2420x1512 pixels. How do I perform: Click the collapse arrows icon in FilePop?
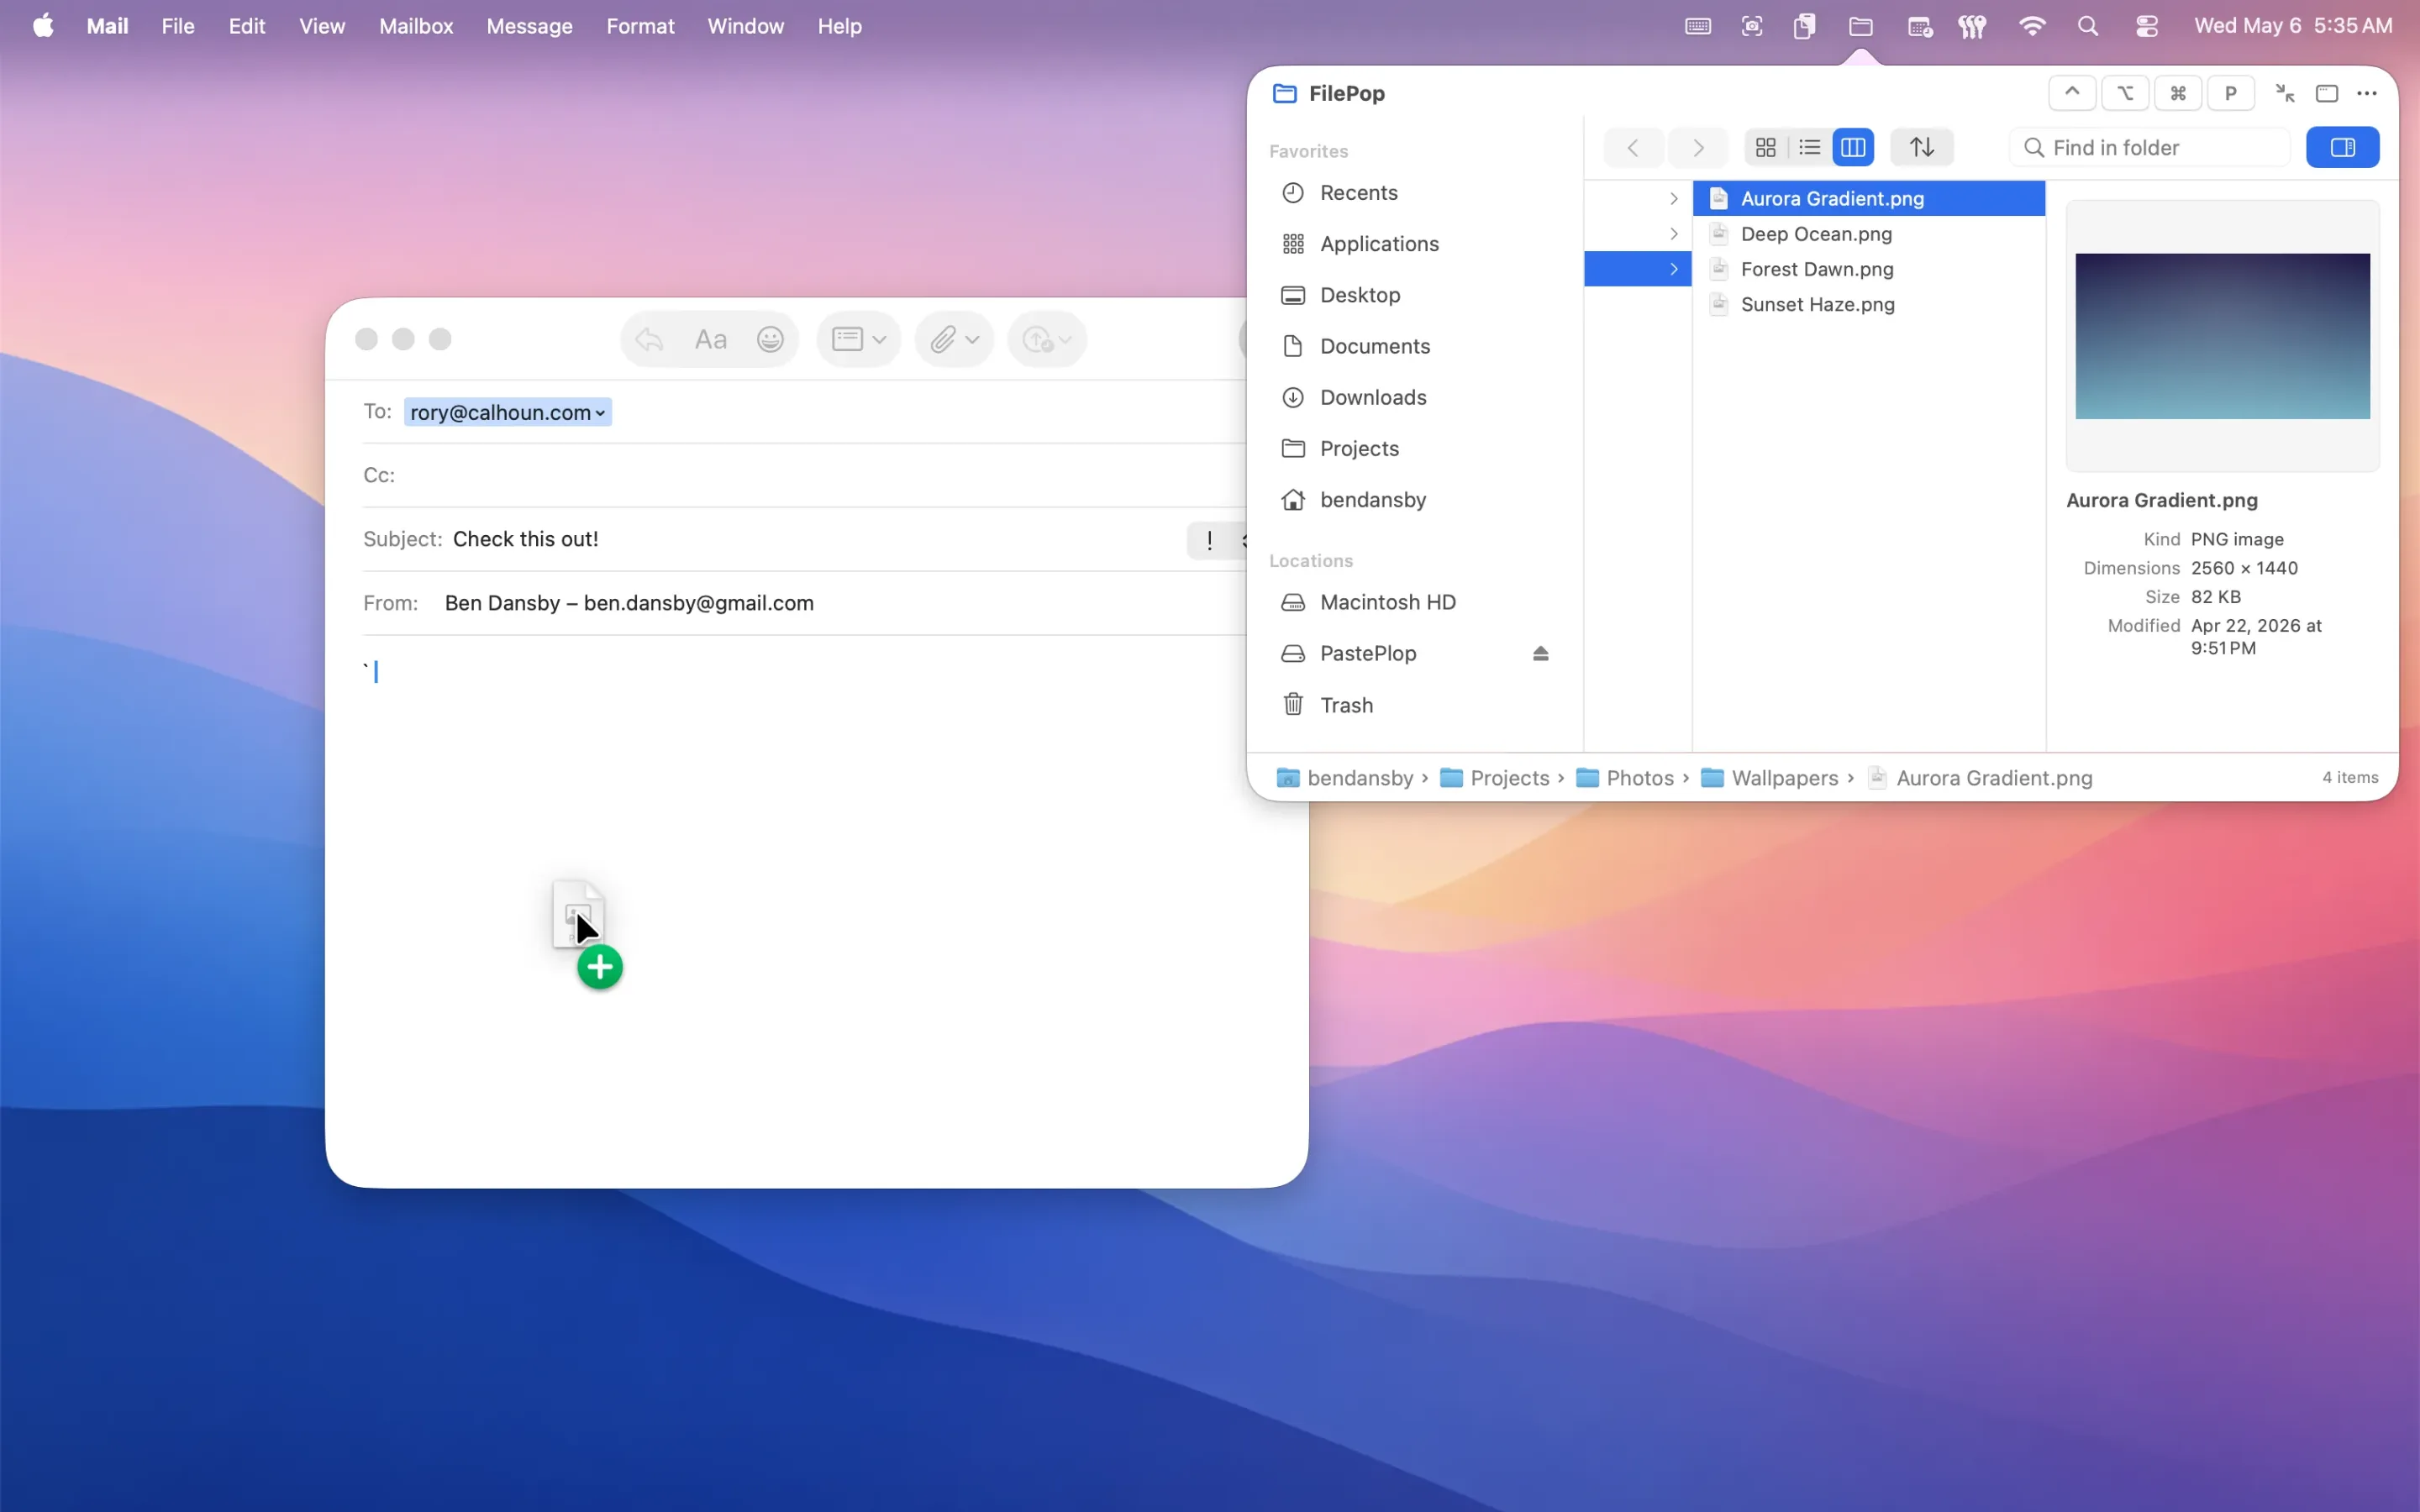pyautogui.click(x=2285, y=93)
